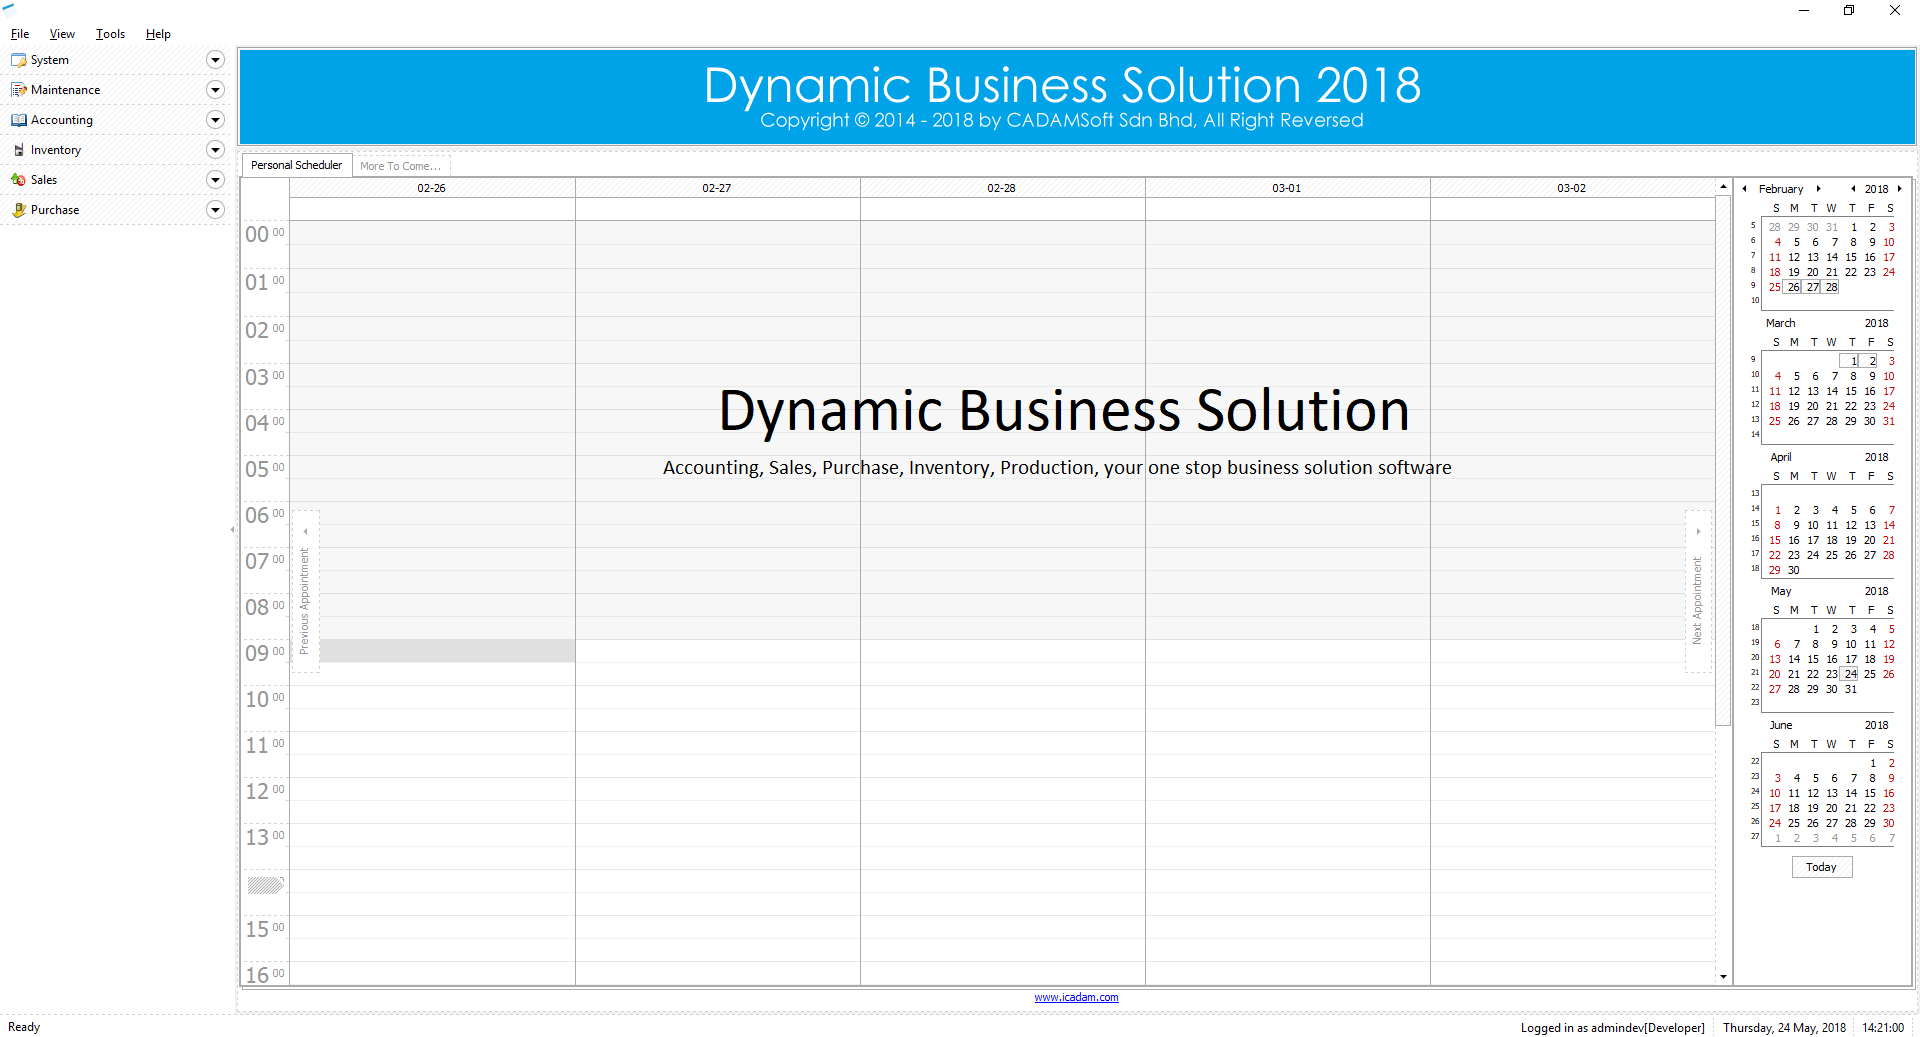Image resolution: width=1920 pixels, height=1037 pixels.
Task: Click the Sales module icon
Action: [18, 180]
